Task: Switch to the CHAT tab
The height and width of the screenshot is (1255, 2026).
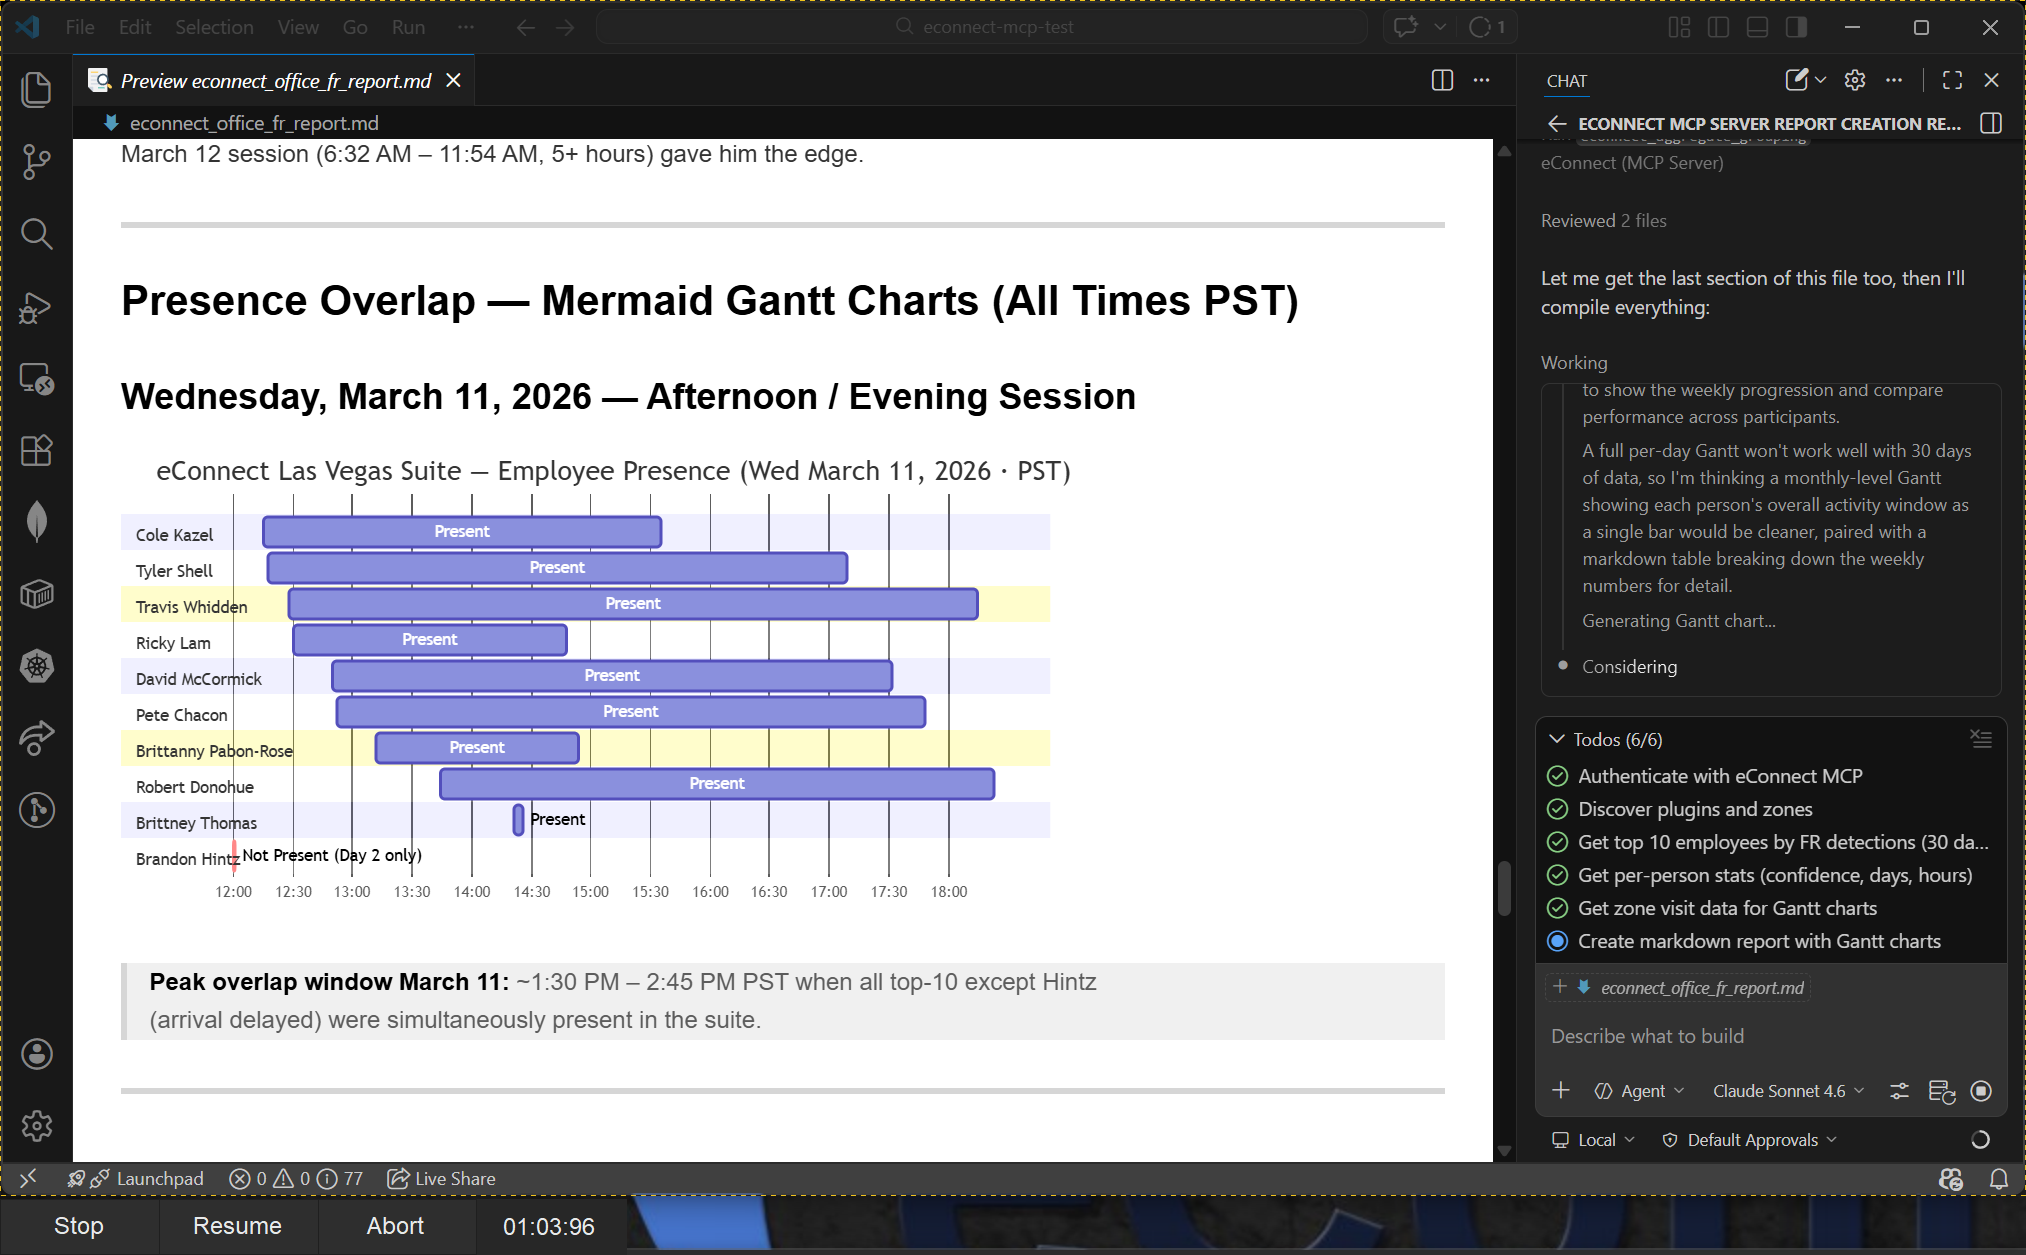Action: tap(1566, 81)
